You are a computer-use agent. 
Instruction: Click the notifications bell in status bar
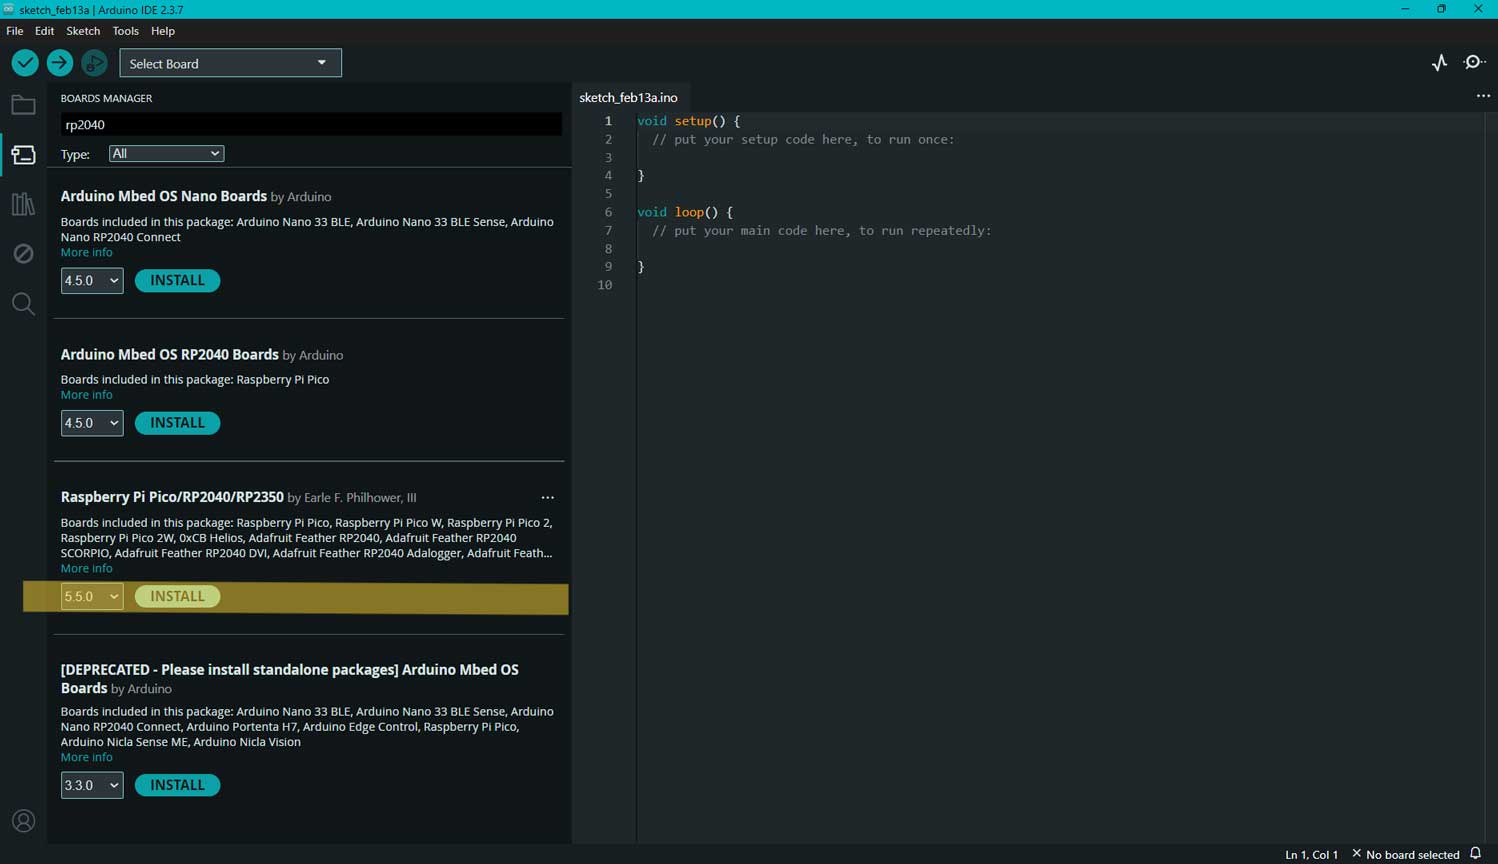(1476, 853)
